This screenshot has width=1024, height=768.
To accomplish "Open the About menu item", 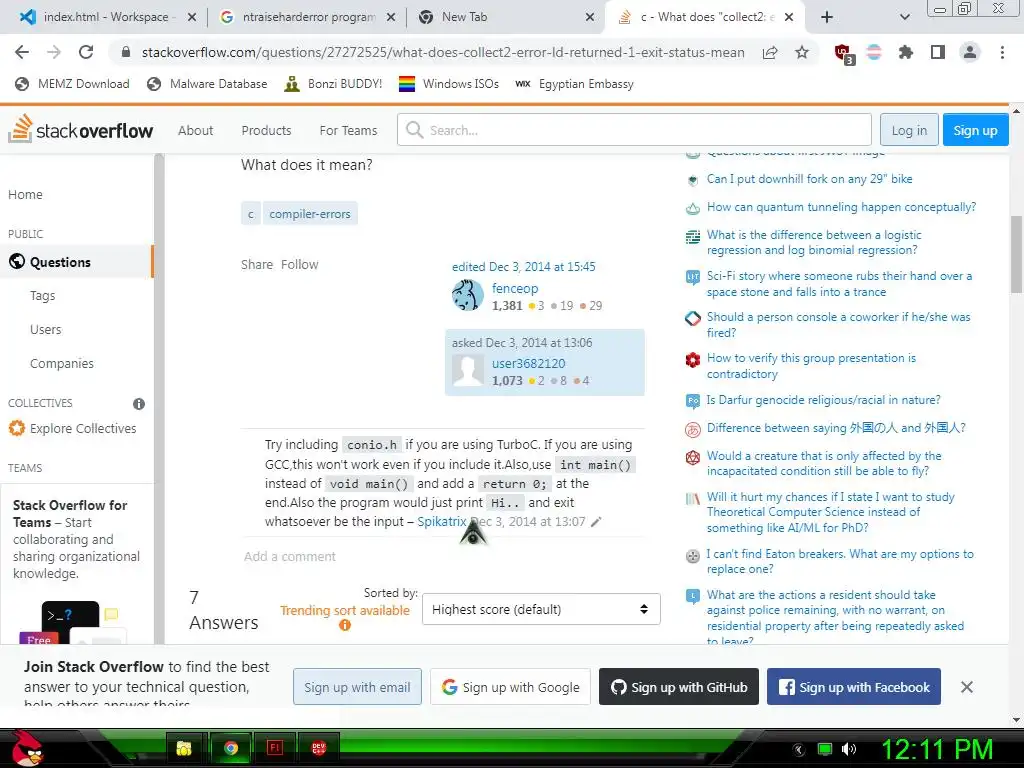I will pyautogui.click(x=195, y=131).
